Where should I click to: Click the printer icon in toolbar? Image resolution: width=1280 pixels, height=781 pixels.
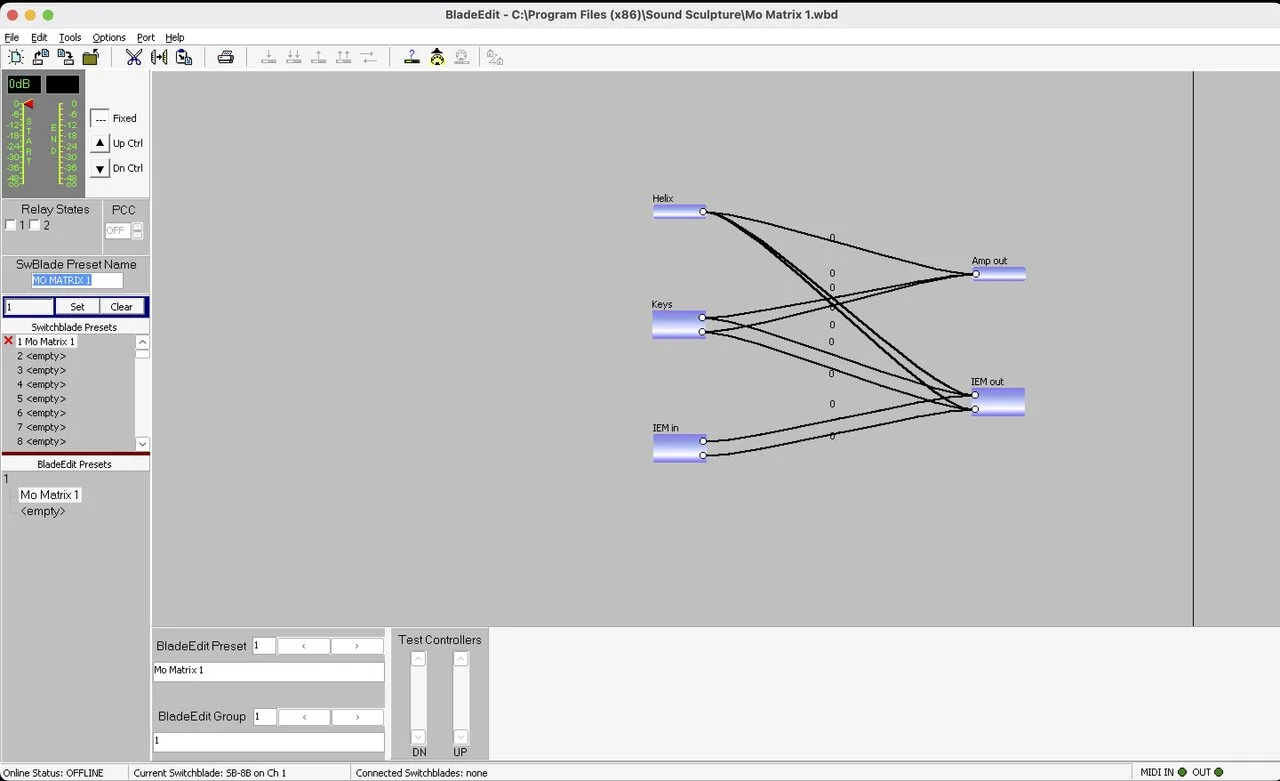pos(226,57)
